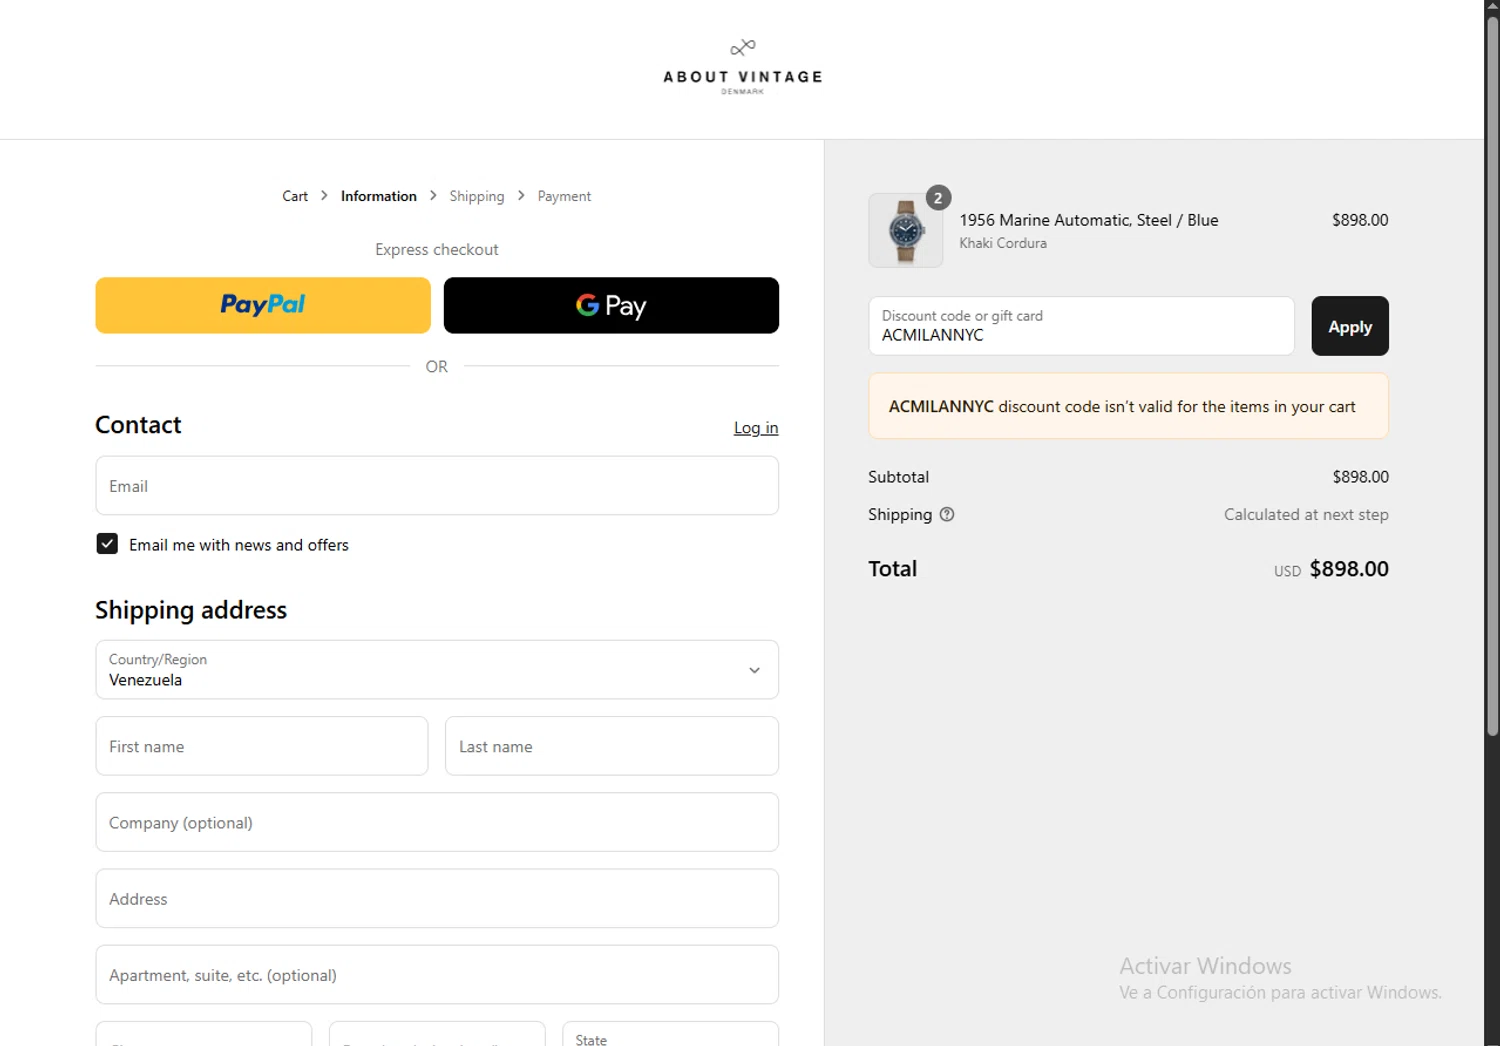The width and height of the screenshot is (1500, 1046).
Task: Open the Country/Region dropdown
Action: click(x=437, y=670)
